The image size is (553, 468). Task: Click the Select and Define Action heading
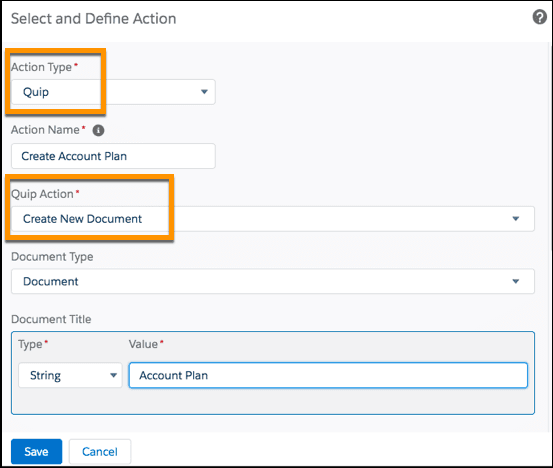[x=93, y=19]
